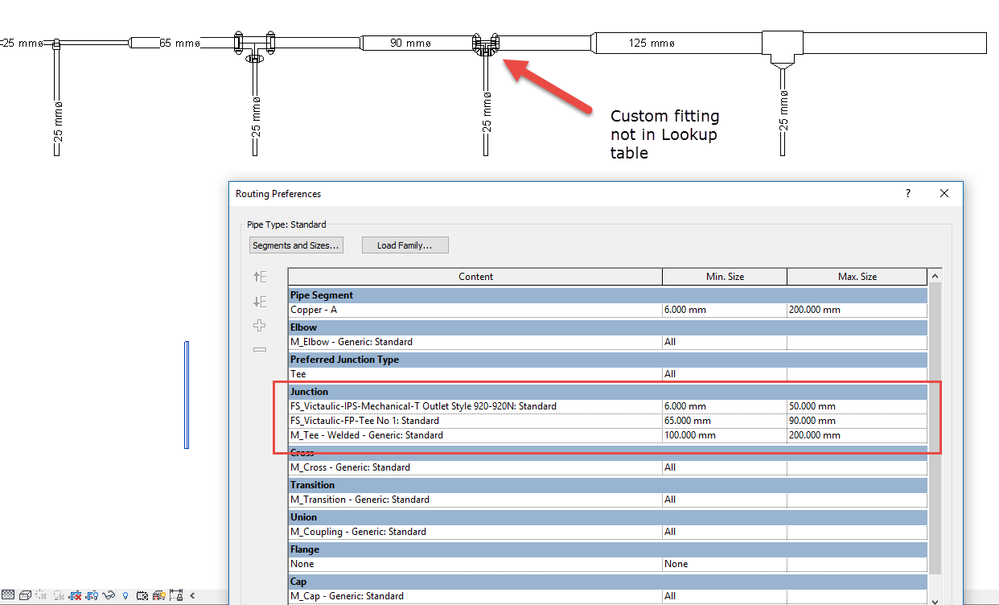The image size is (999, 605).
Task: Open the Detail Level control in view bar
Action: tap(8, 595)
